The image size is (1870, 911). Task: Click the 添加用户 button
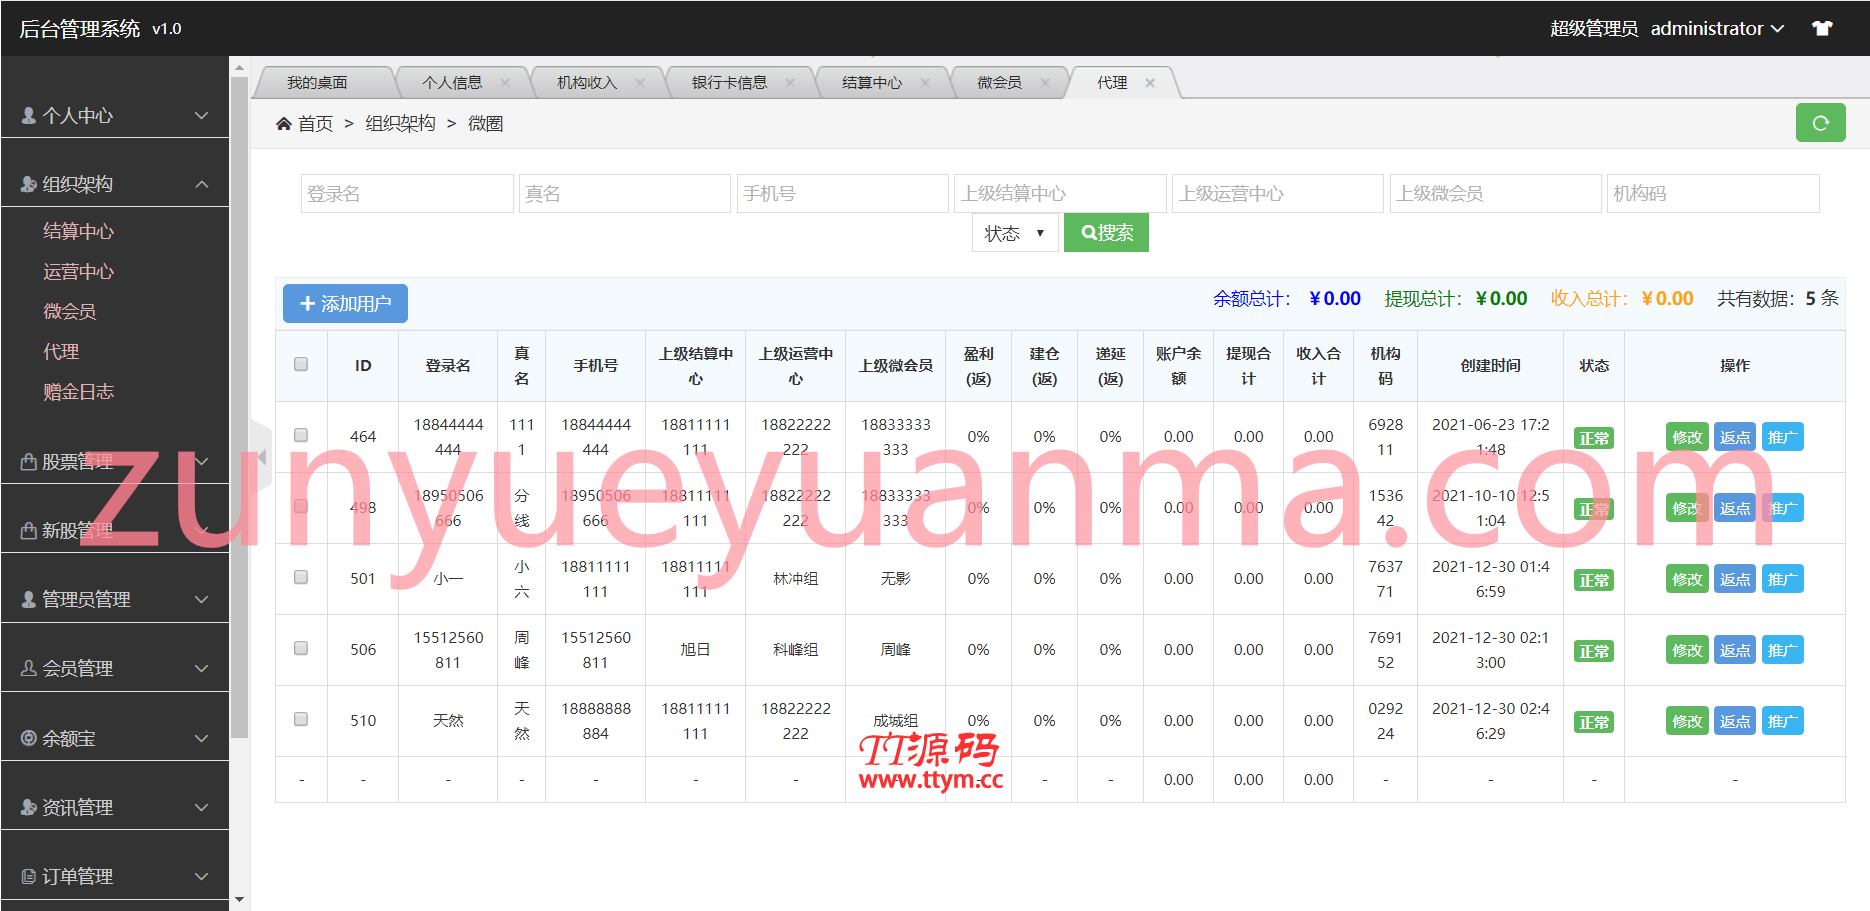click(x=345, y=303)
